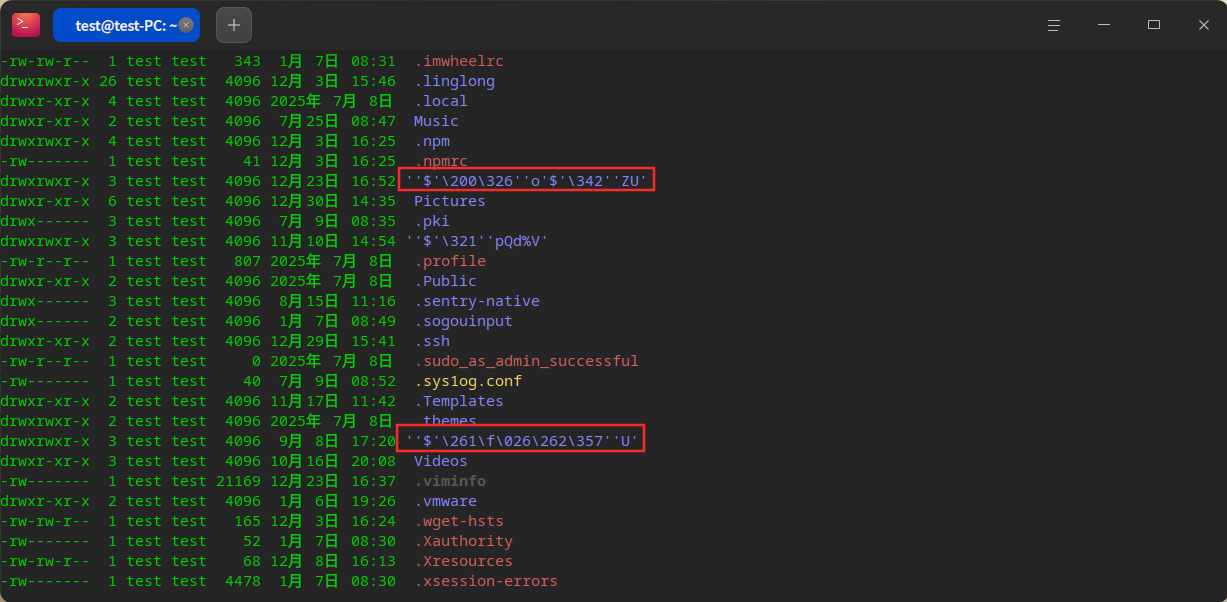Viewport: 1227px width, 602px height.
Task: Click the Videos directory name
Action: (441, 461)
